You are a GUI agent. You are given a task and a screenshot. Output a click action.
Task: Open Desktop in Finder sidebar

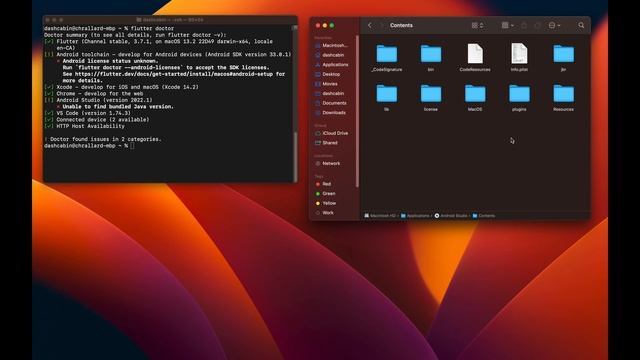(328, 74)
